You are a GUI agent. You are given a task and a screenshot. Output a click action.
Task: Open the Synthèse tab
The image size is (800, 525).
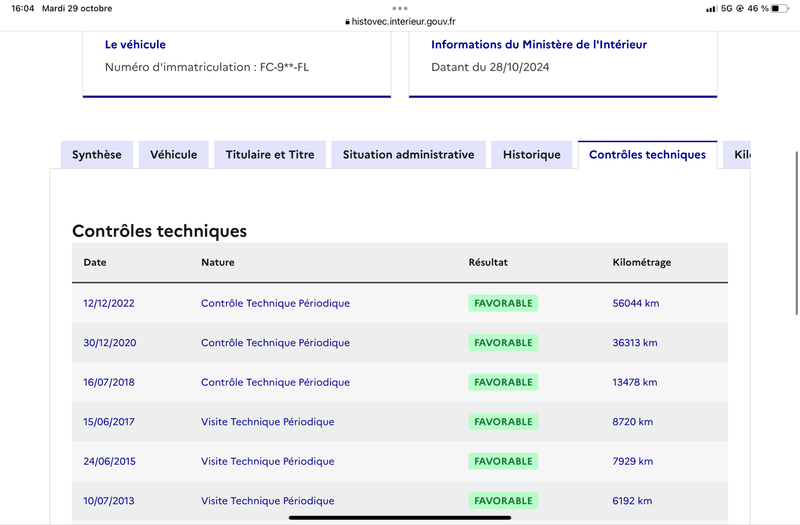[96, 155]
